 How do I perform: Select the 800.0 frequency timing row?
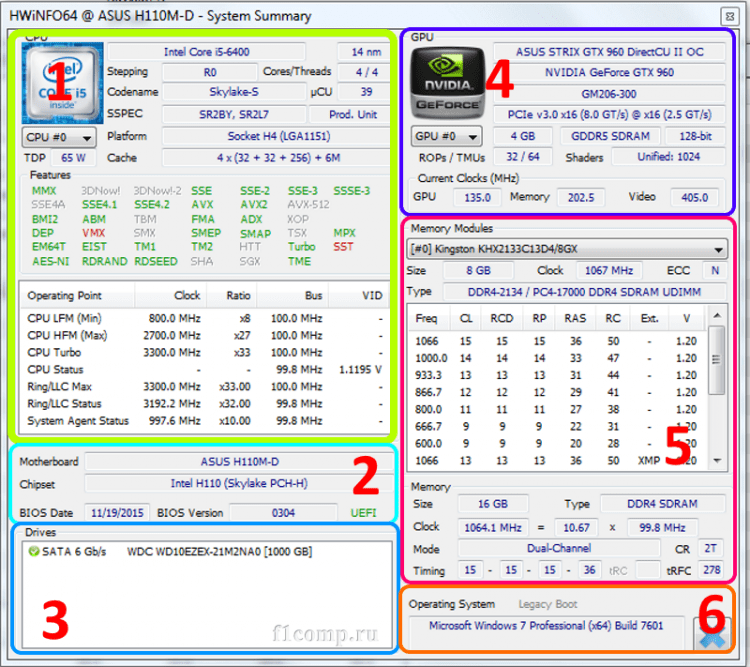point(556,410)
